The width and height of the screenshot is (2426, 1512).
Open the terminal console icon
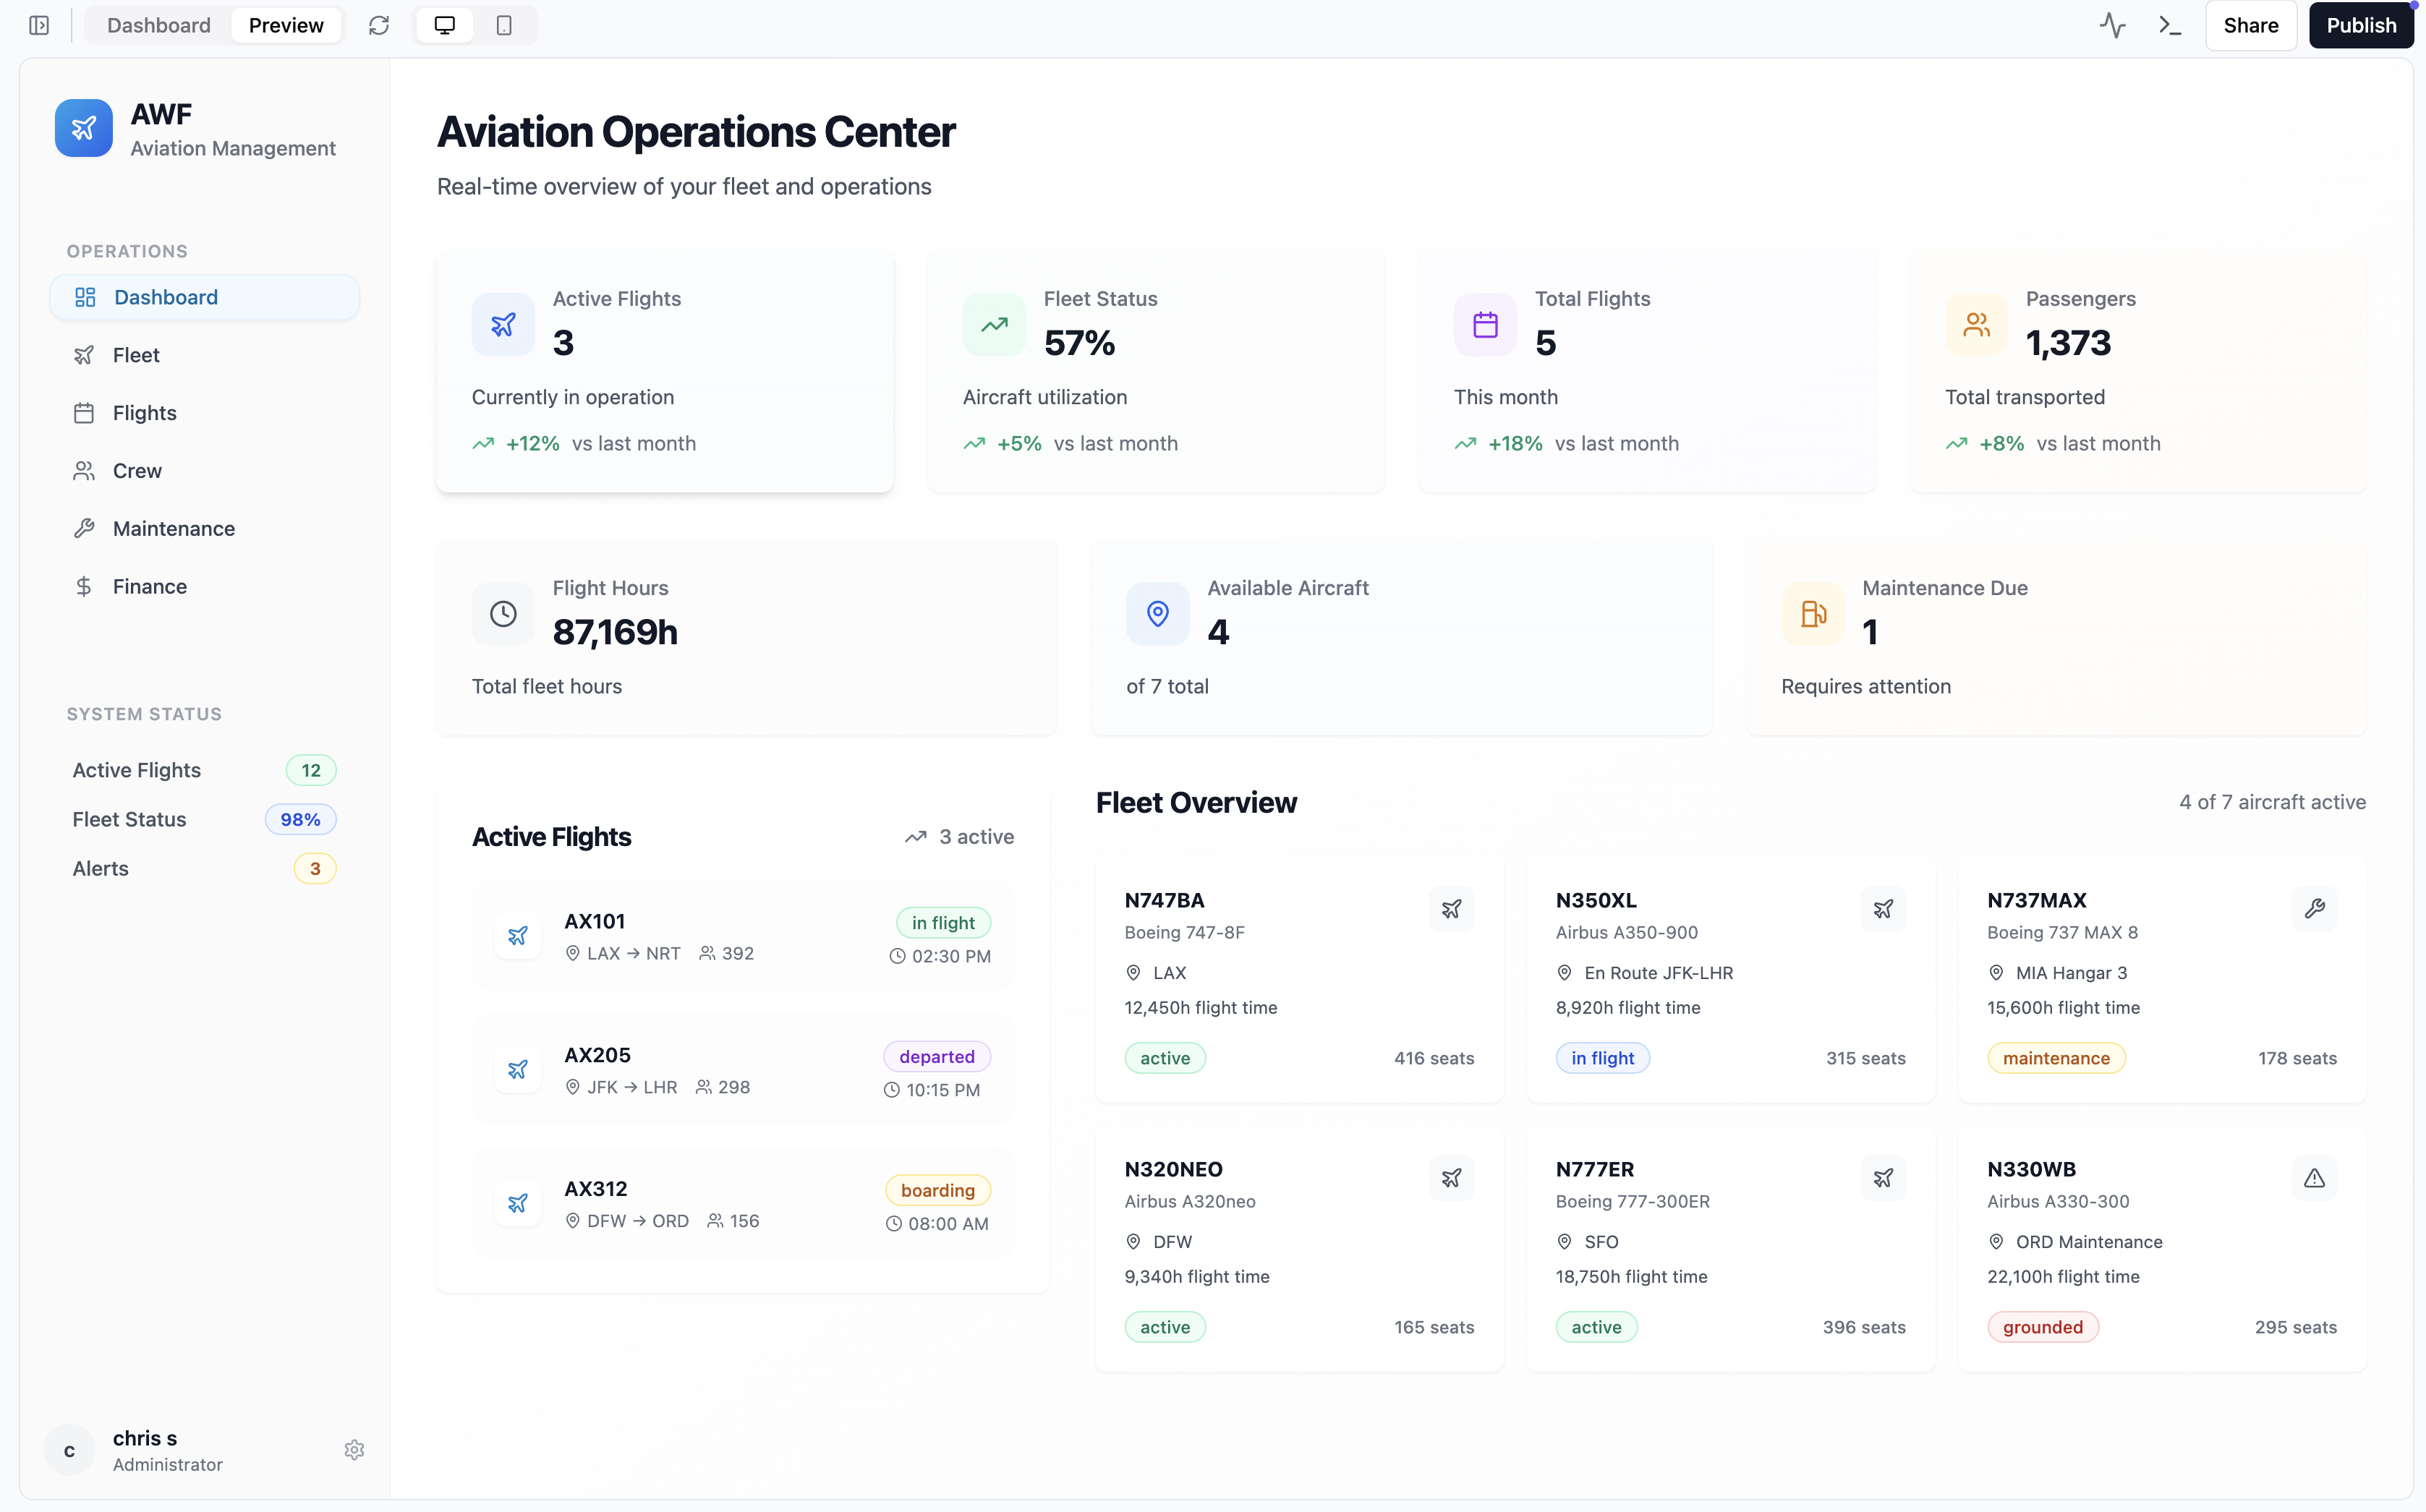point(2169,25)
